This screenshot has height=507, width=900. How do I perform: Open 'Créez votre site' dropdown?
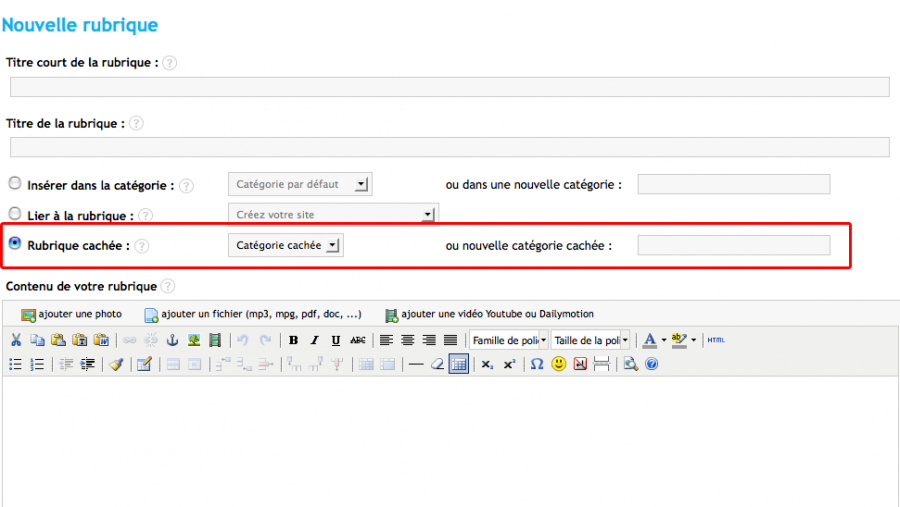(333, 215)
